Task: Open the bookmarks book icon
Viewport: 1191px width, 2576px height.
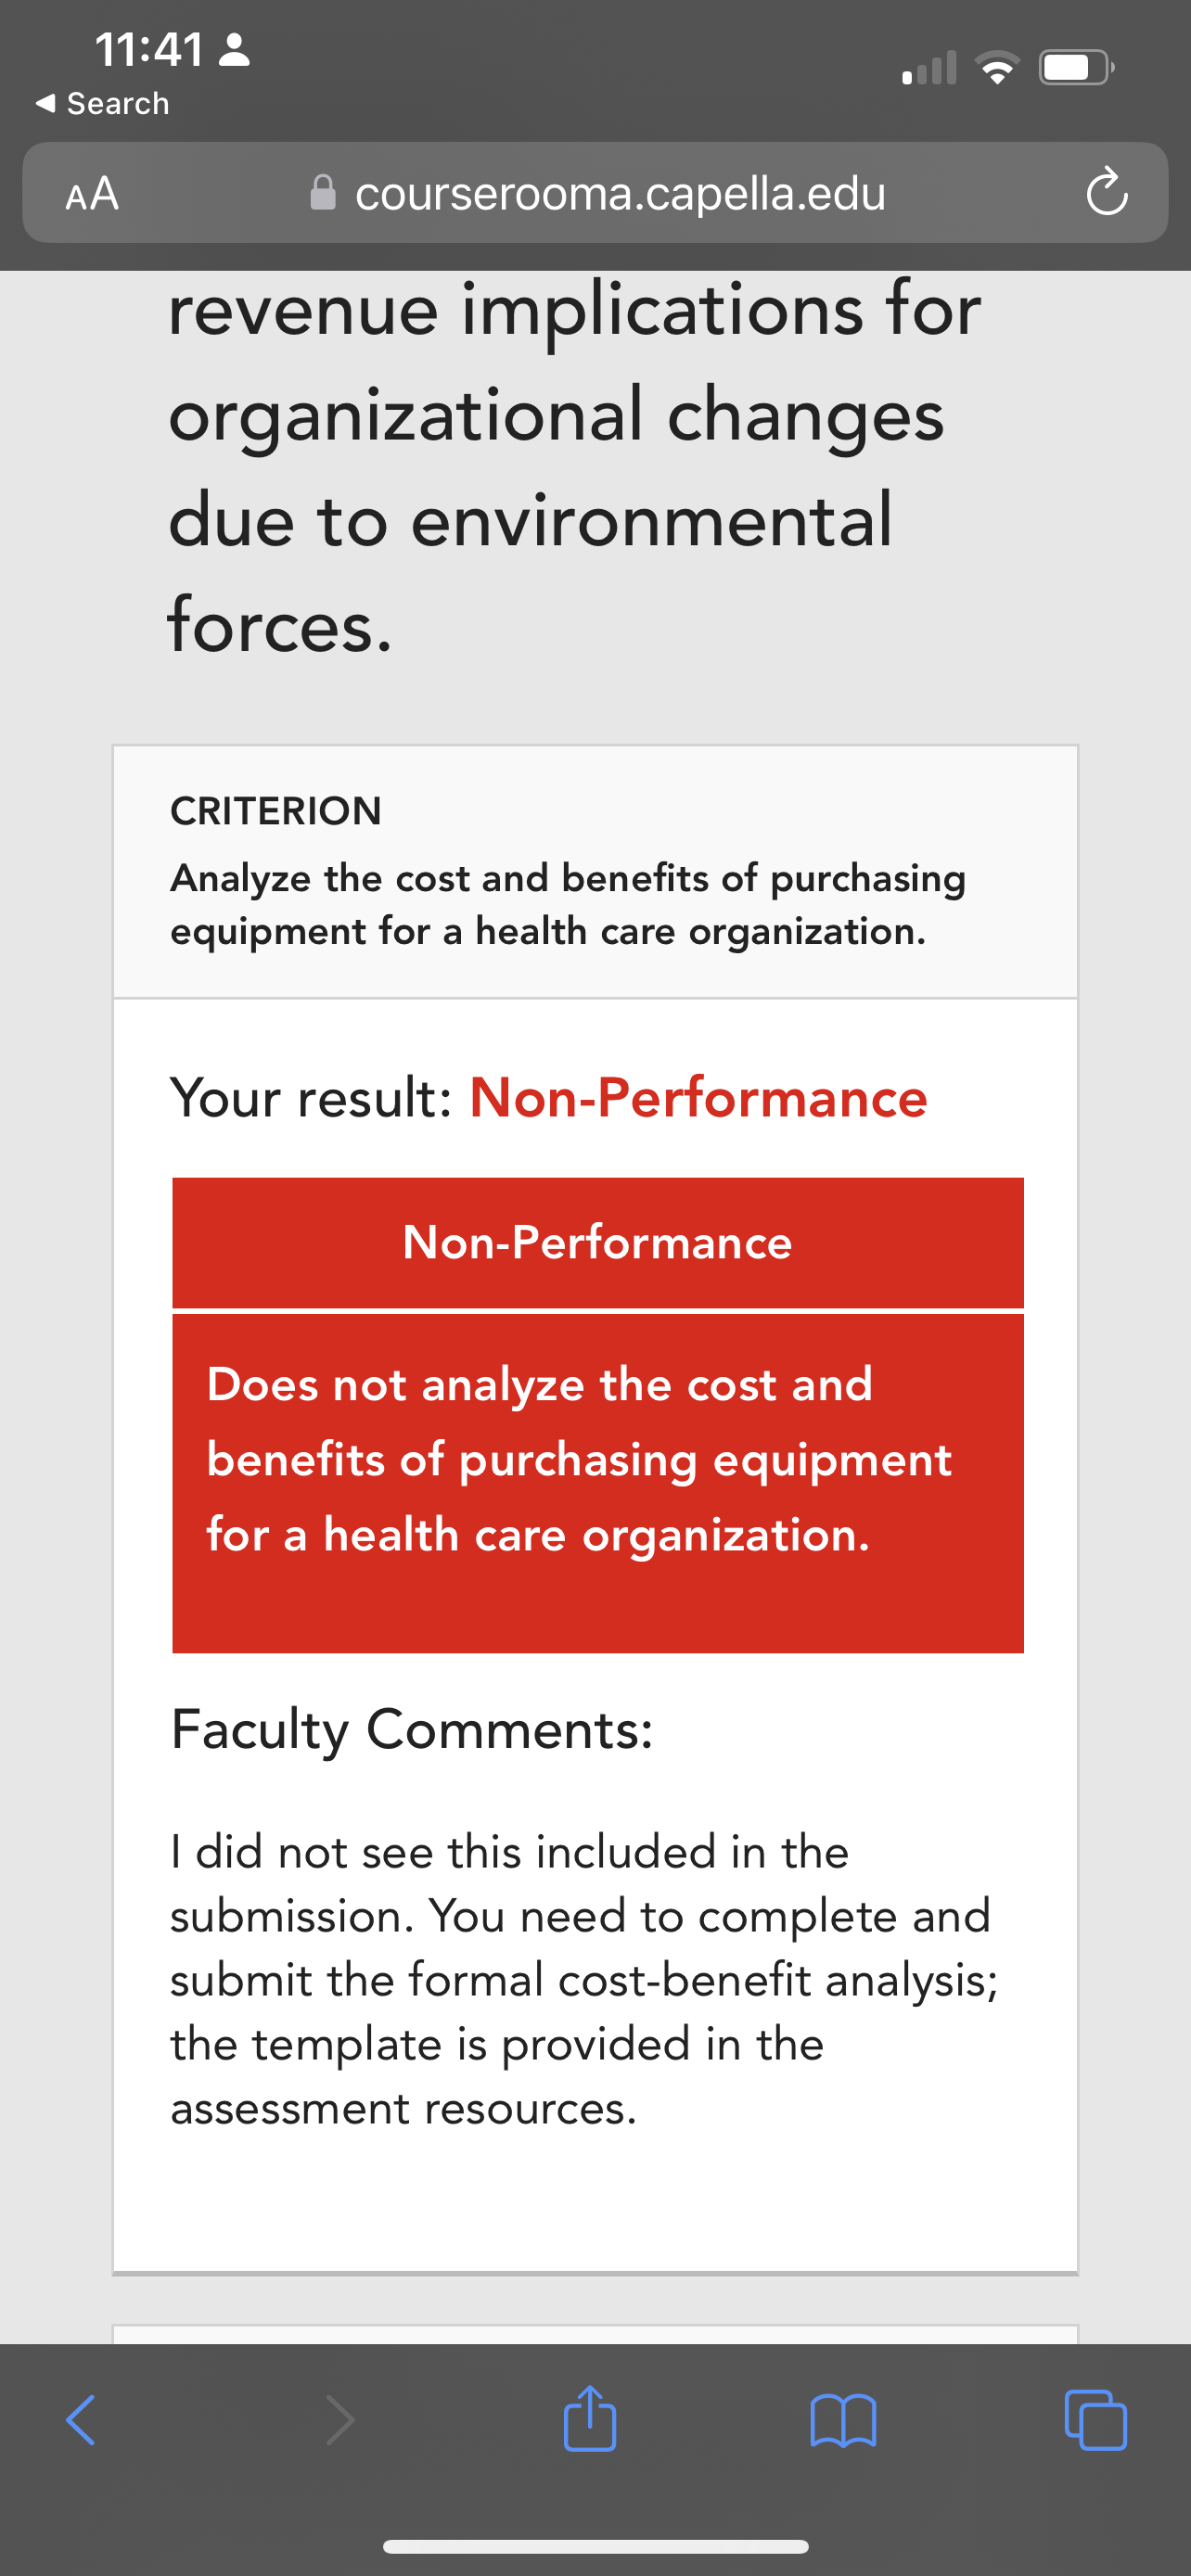Action: coord(843,2420)
